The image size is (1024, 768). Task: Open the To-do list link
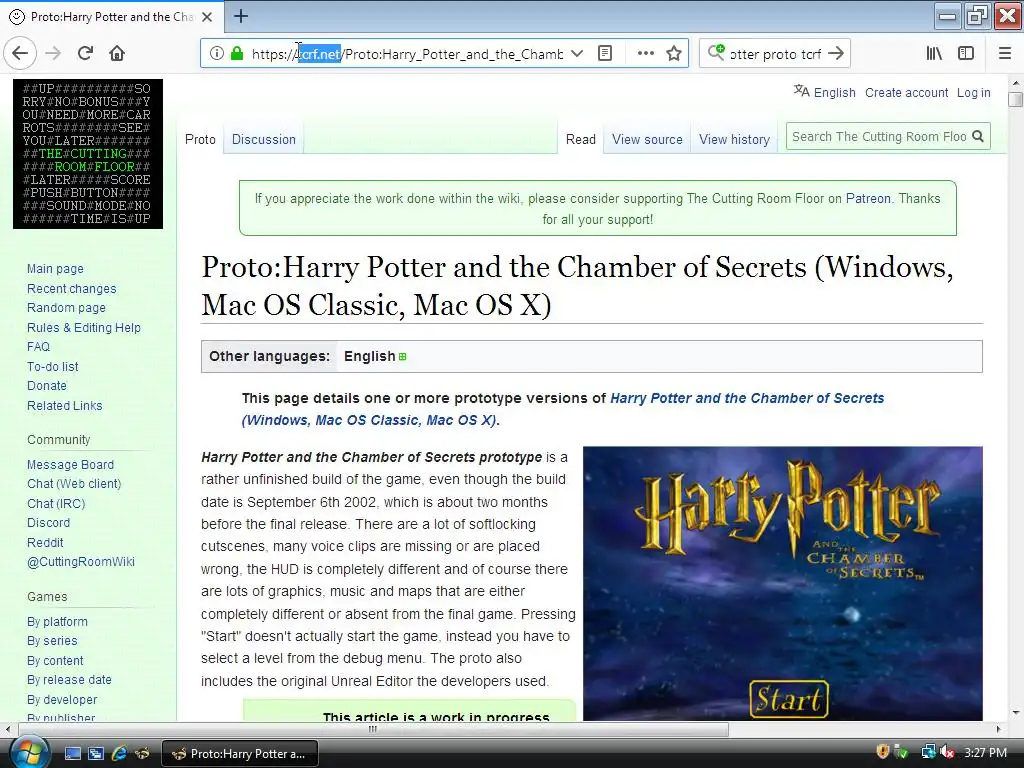pyautogui.click(x=53, y=366)
